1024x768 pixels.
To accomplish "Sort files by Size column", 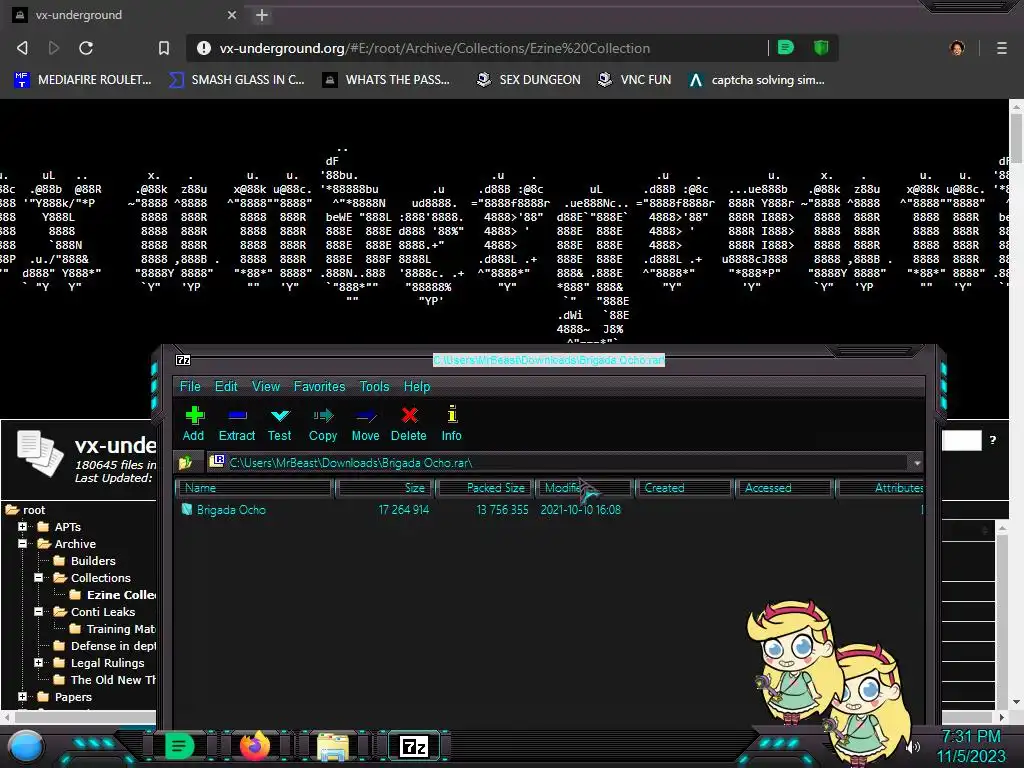I will point(385,488).
